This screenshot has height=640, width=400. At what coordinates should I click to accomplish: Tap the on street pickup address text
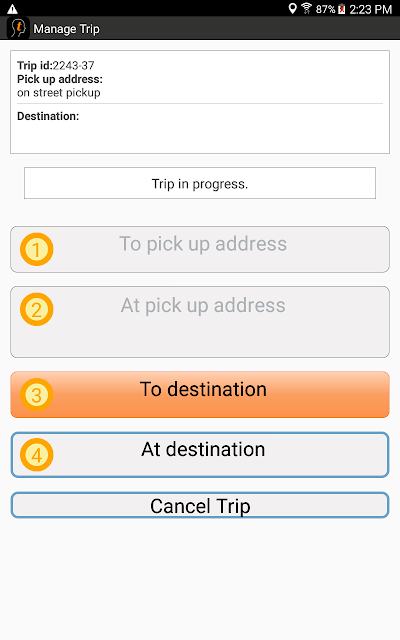click(59, 93)
